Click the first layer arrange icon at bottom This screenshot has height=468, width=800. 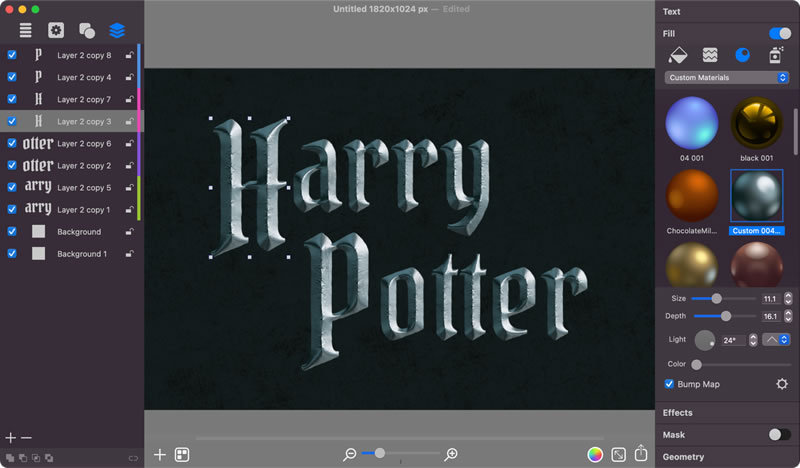point(10,458)
